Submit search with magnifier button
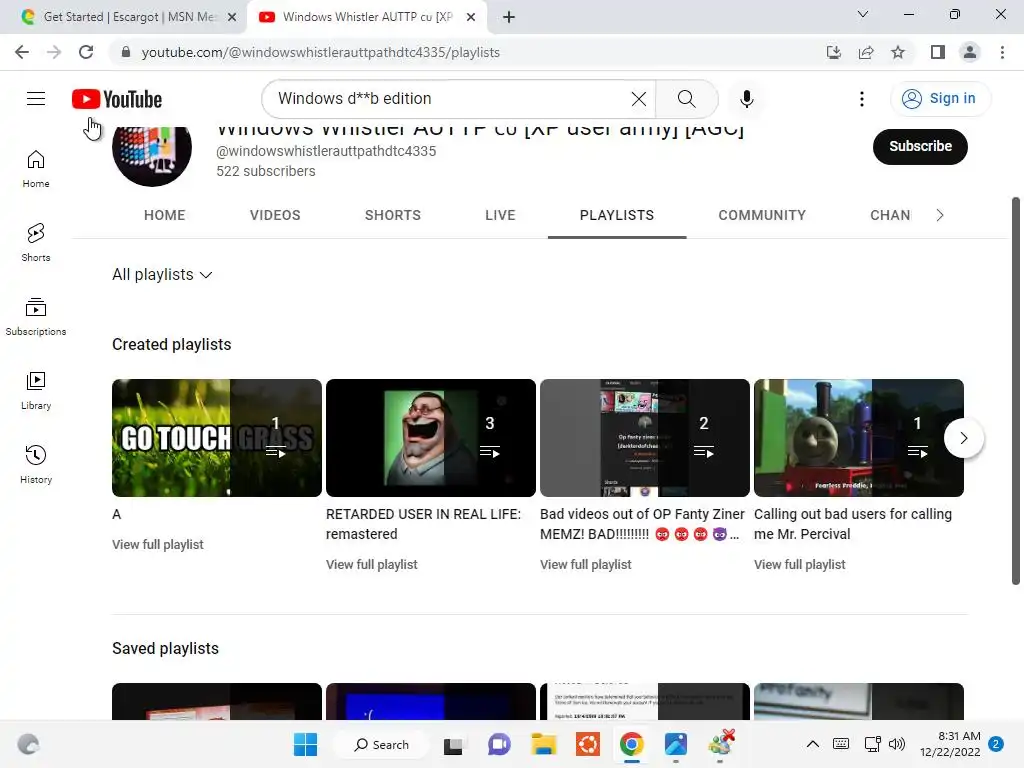Viewport: 1024px width, 768px height. click(x=686, y=99)
